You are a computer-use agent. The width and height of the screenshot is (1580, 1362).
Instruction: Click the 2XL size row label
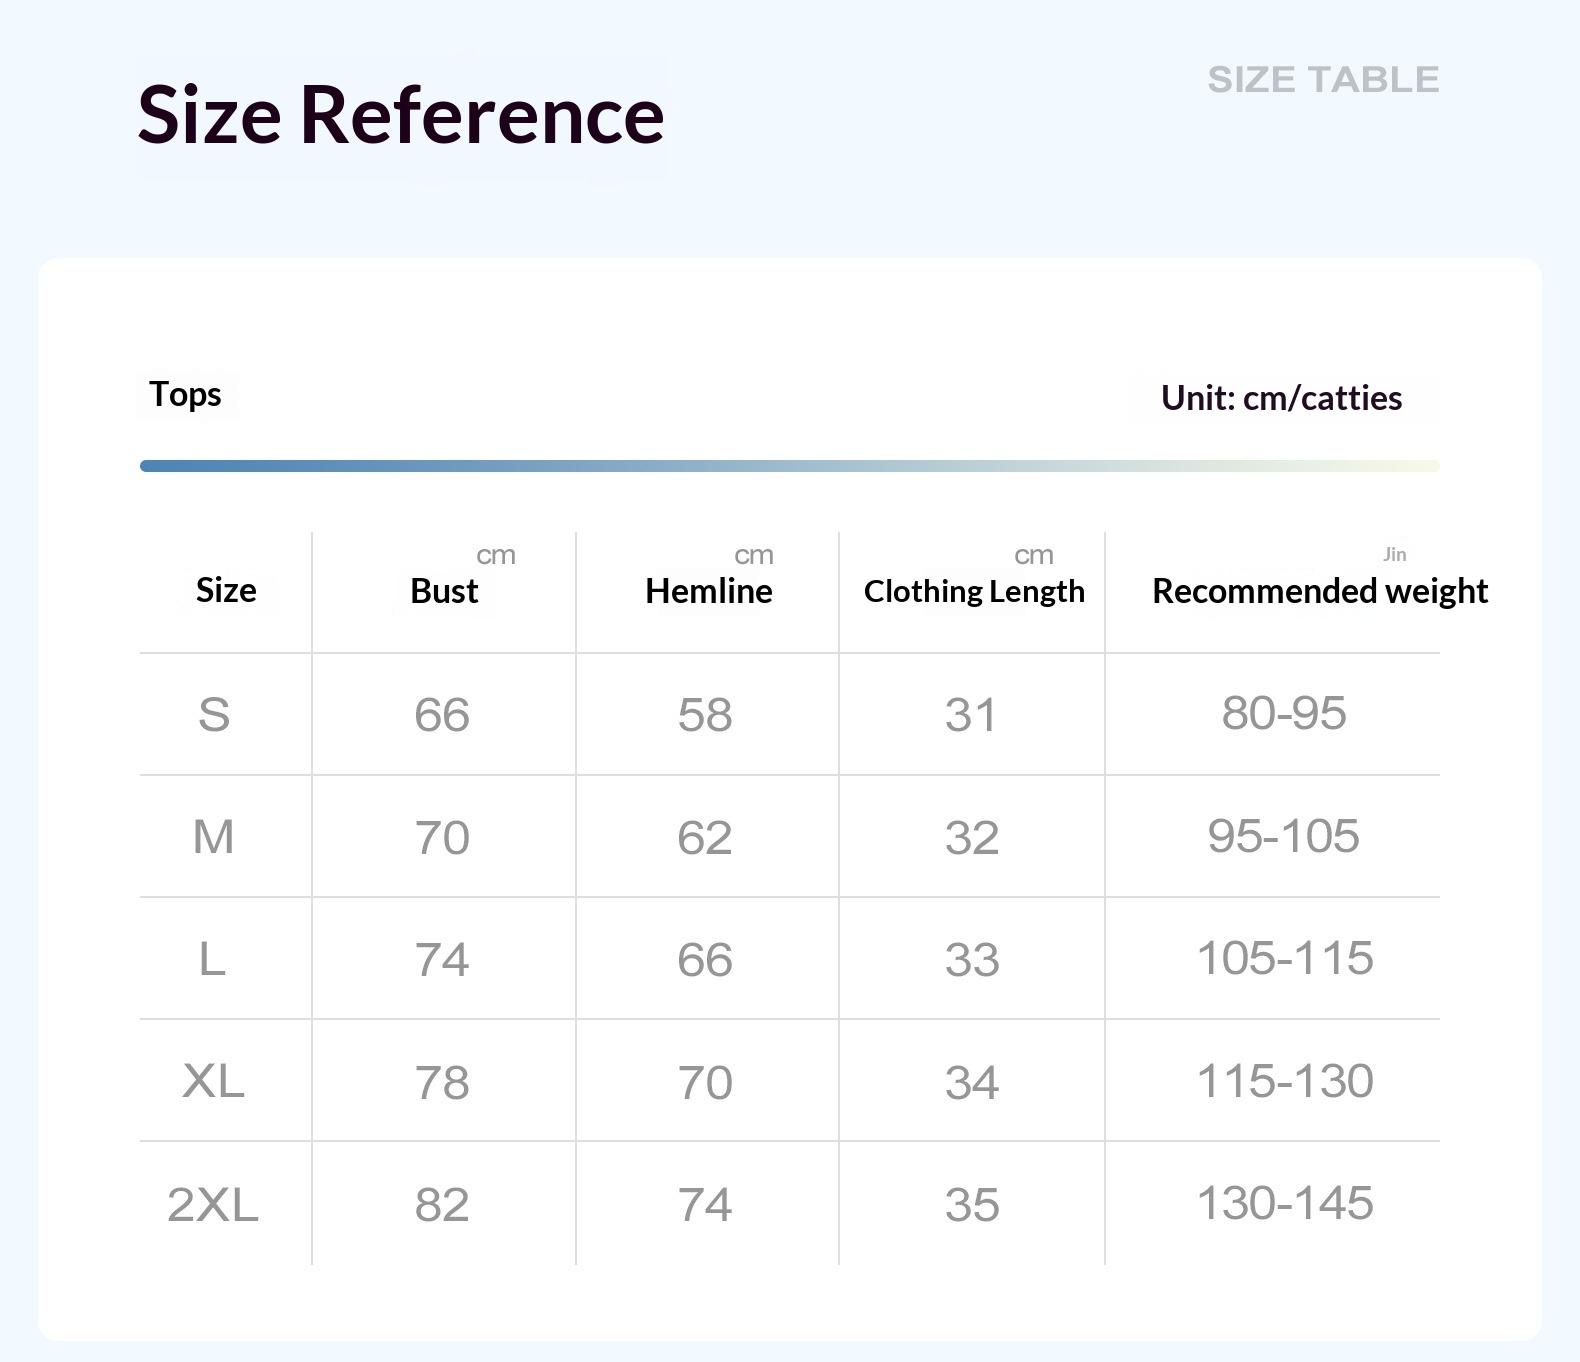(x=213, y=1204)
